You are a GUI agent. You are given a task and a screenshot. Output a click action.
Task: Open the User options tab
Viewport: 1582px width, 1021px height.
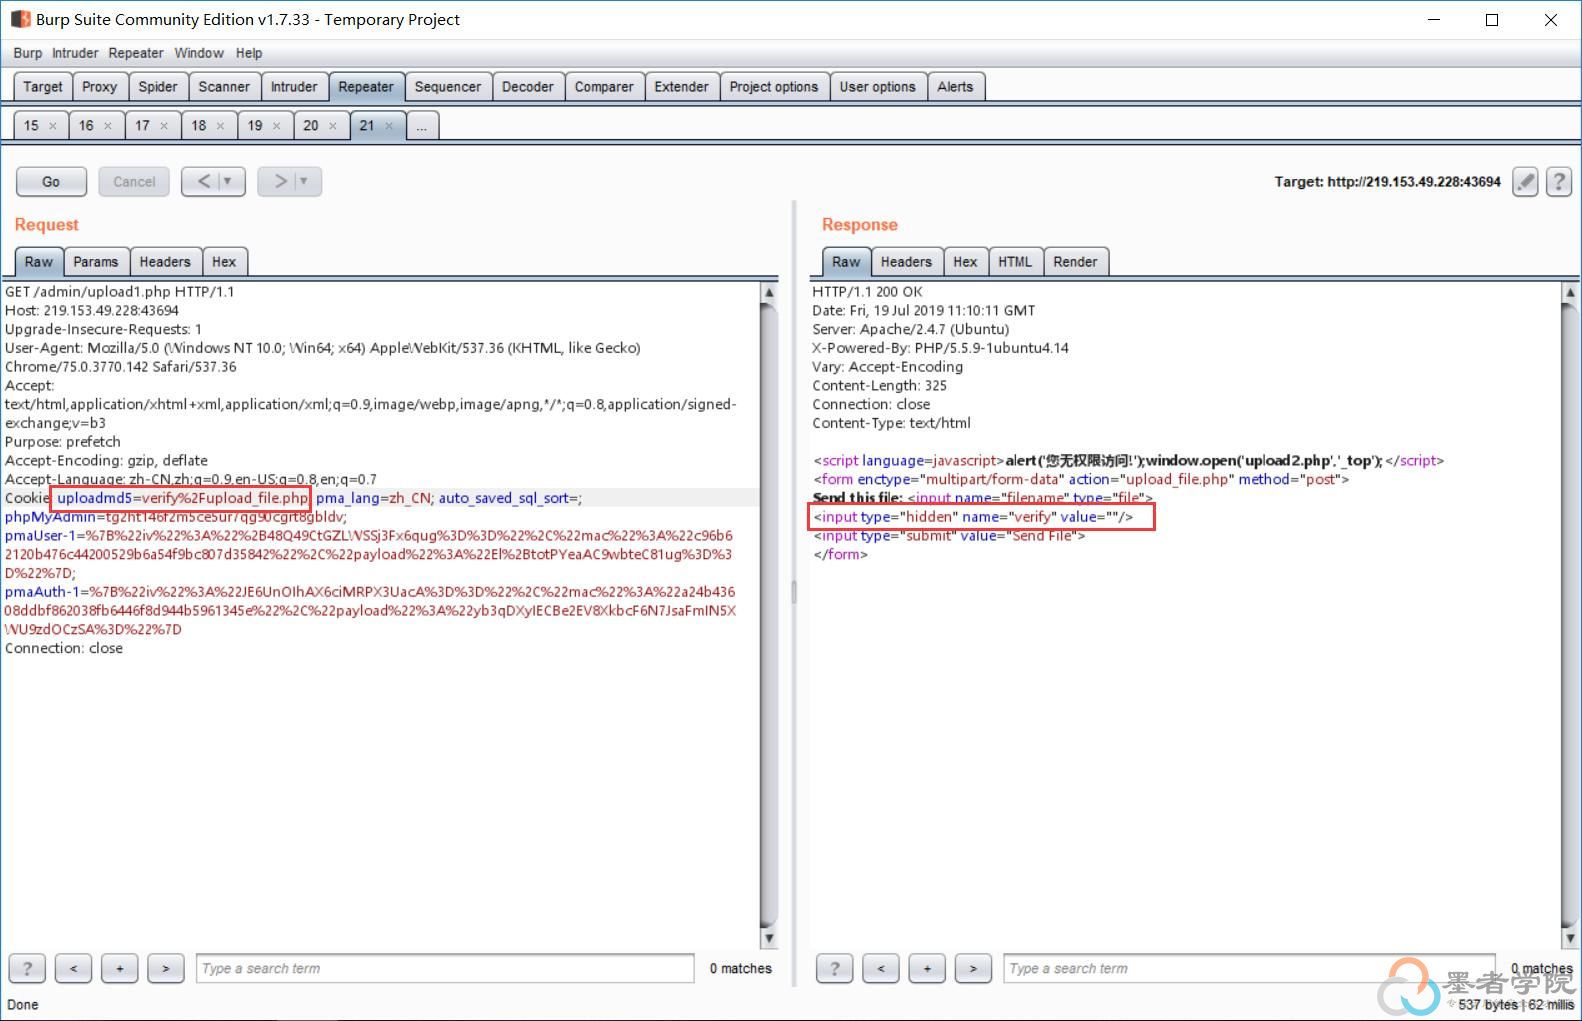[878, 87]
